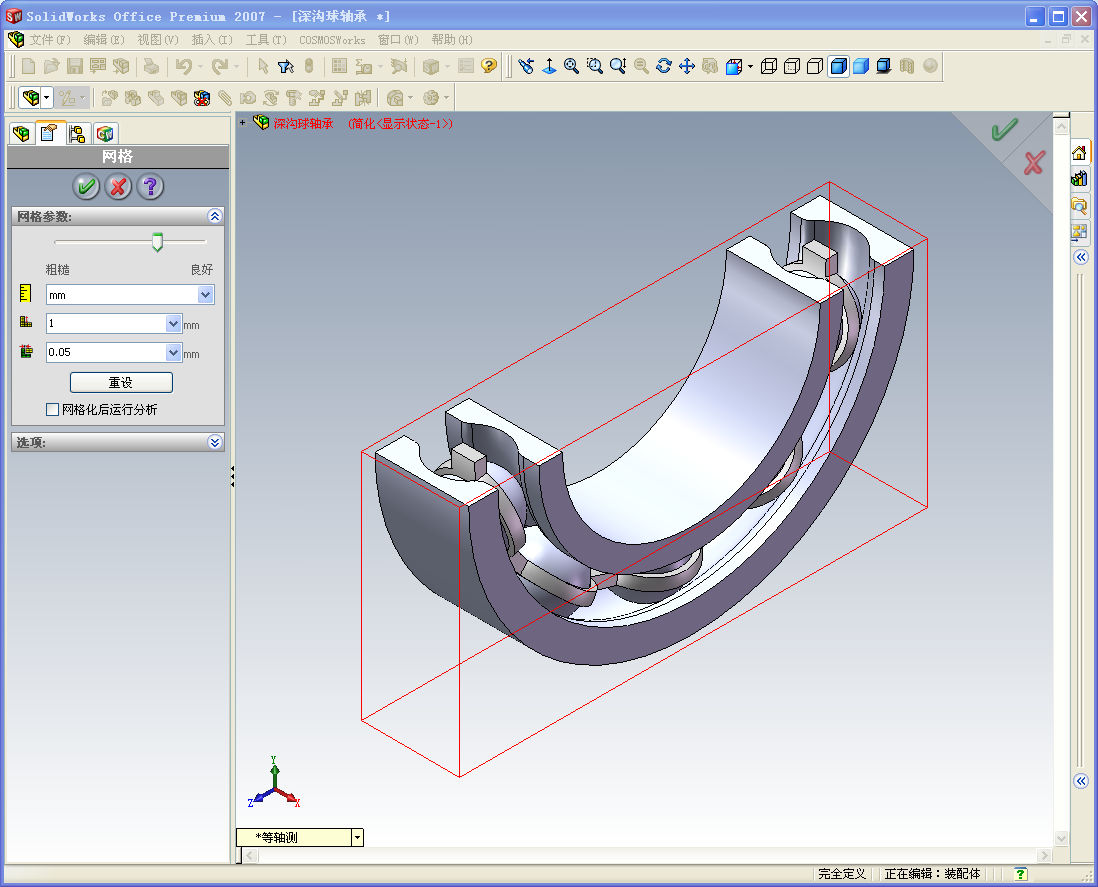Cancel mesh panel with red X button
This screenshot has height=887, width=1098.
click(x=118, y=186)
